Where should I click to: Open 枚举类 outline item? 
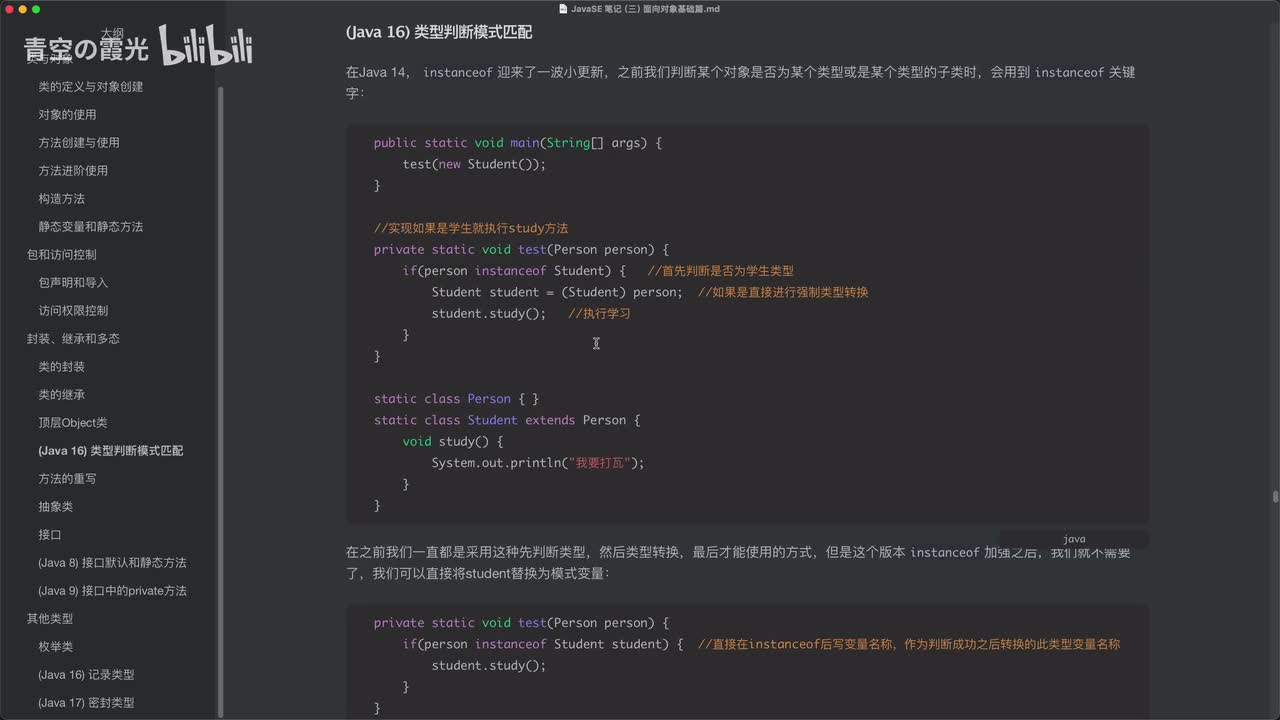55,647
